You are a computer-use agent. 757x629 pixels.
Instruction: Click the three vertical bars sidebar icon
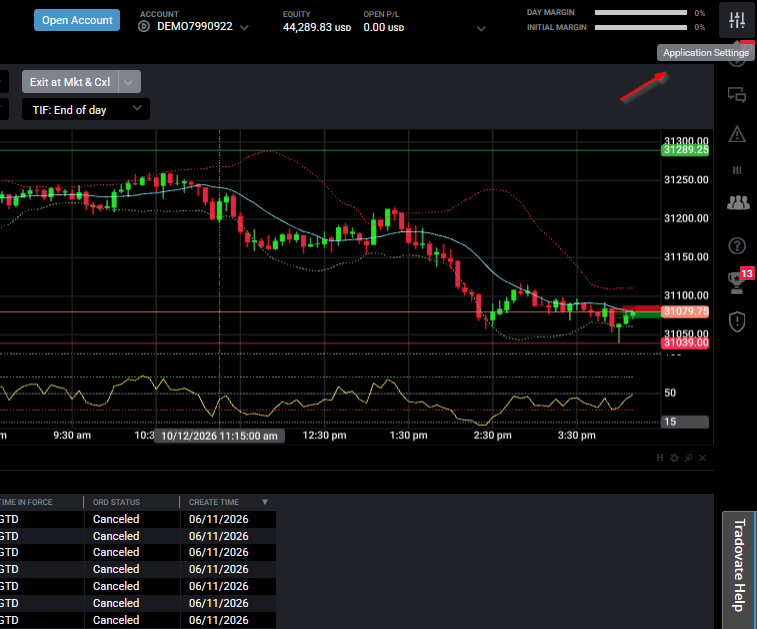pos(737,170)
